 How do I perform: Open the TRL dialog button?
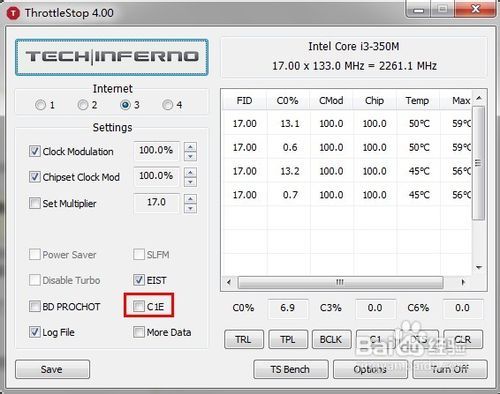point(244,339)
